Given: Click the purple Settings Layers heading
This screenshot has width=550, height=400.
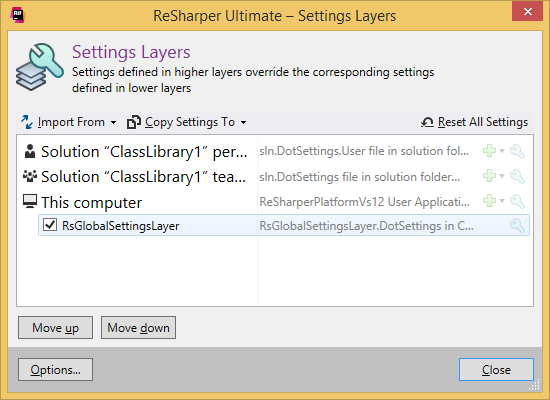Looking at the screenshot, I should click(x=131, y=52).
